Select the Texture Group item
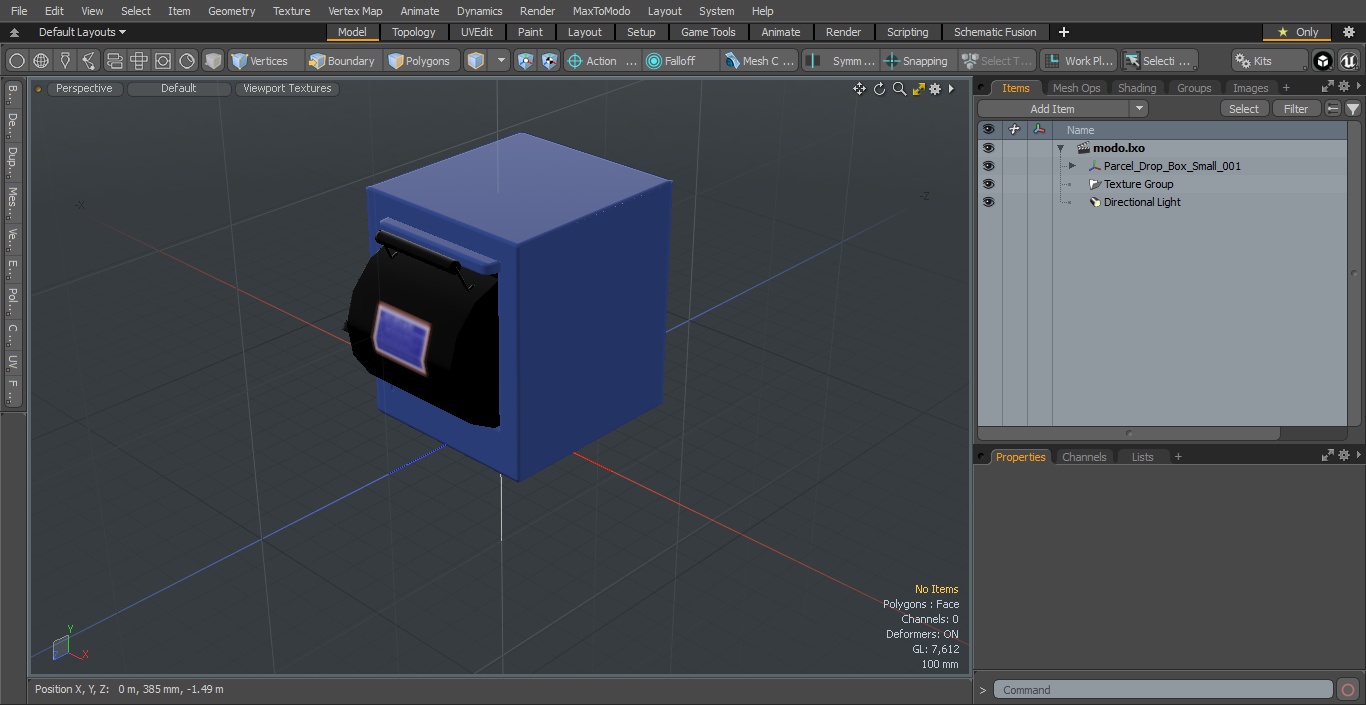This screenshot has height=705, width=1366. coord(1138,184)
